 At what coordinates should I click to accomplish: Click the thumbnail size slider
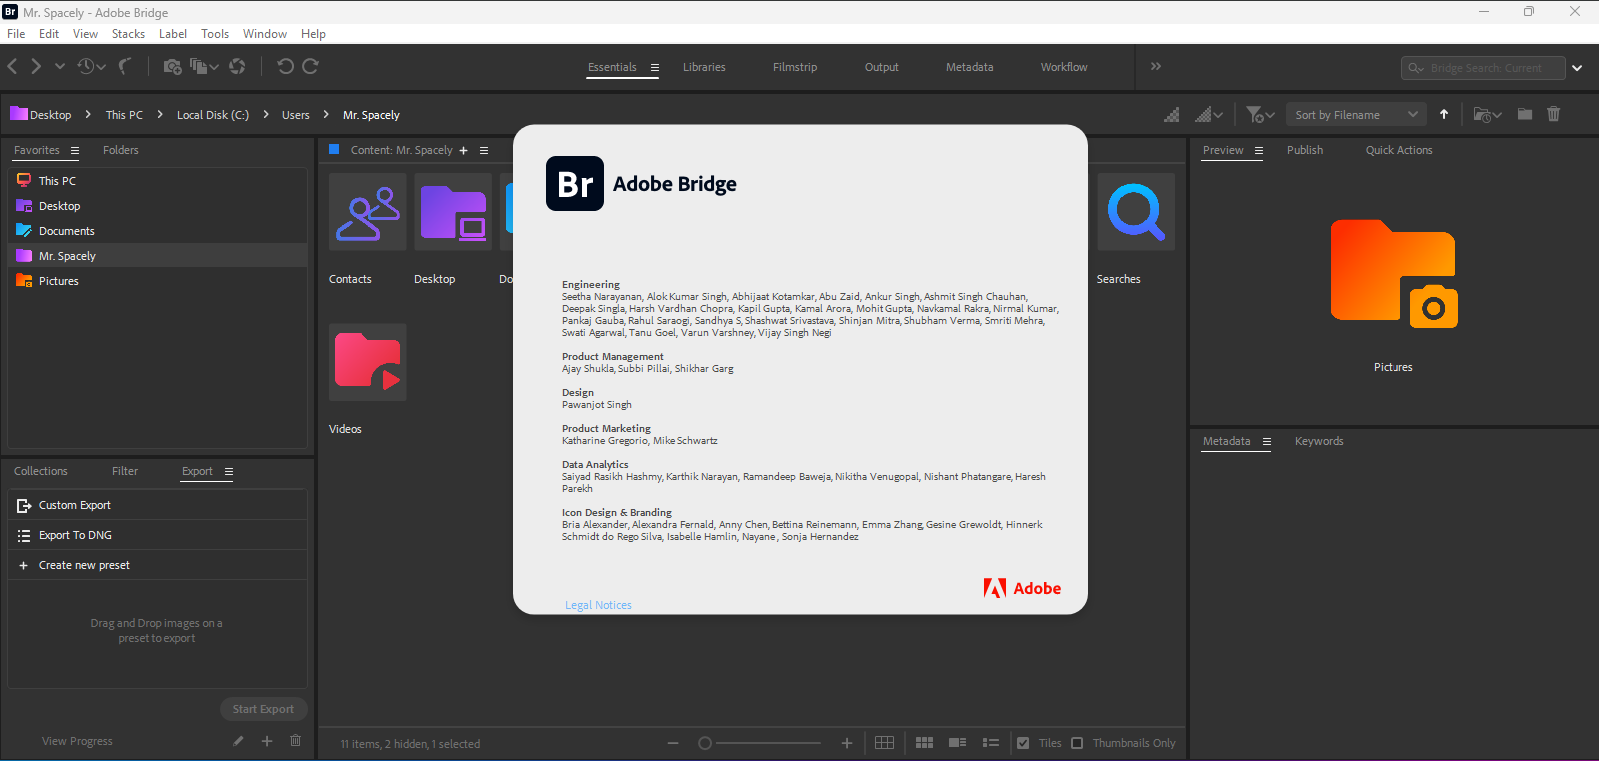click(760, 743)
